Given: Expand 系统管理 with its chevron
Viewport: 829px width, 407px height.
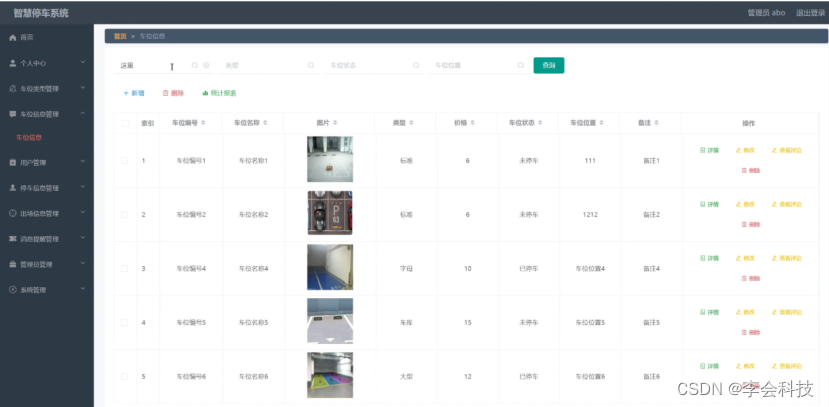Looking at the screenshot, I should [82, 289].
